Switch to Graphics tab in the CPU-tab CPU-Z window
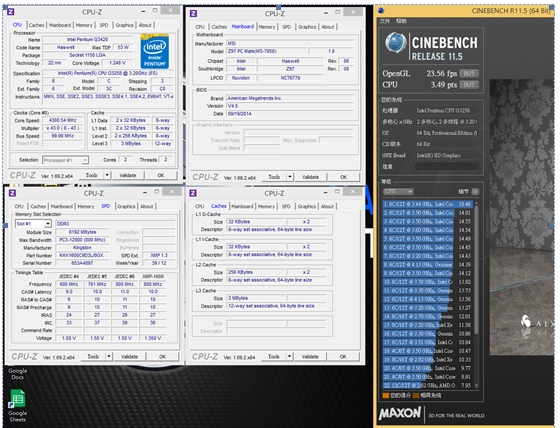 coord(124,25)
